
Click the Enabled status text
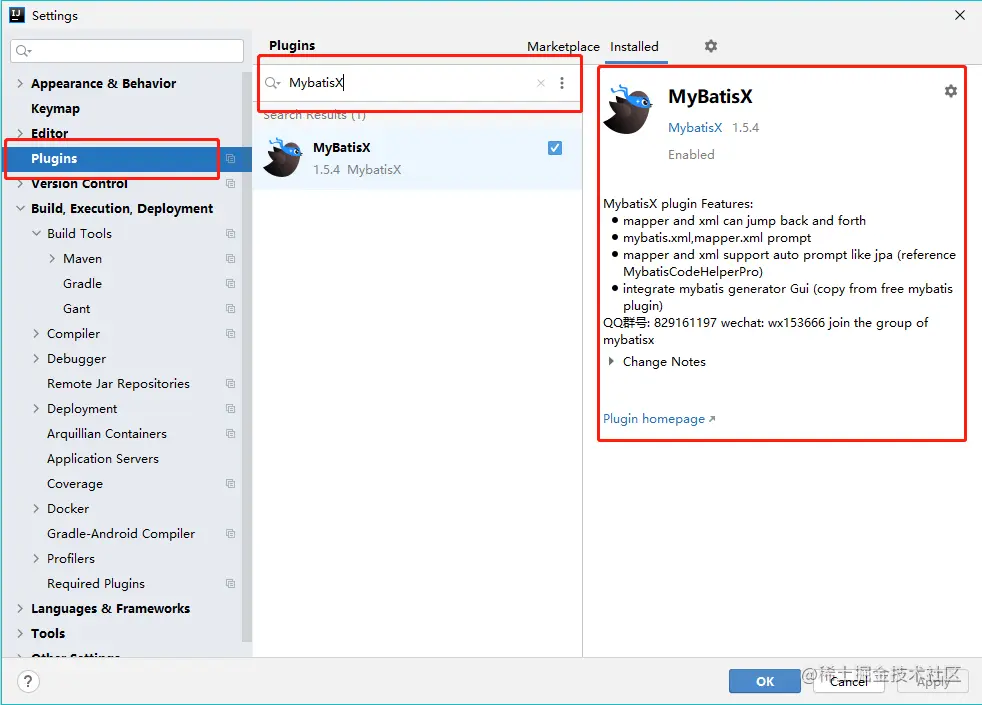point(691,155)
